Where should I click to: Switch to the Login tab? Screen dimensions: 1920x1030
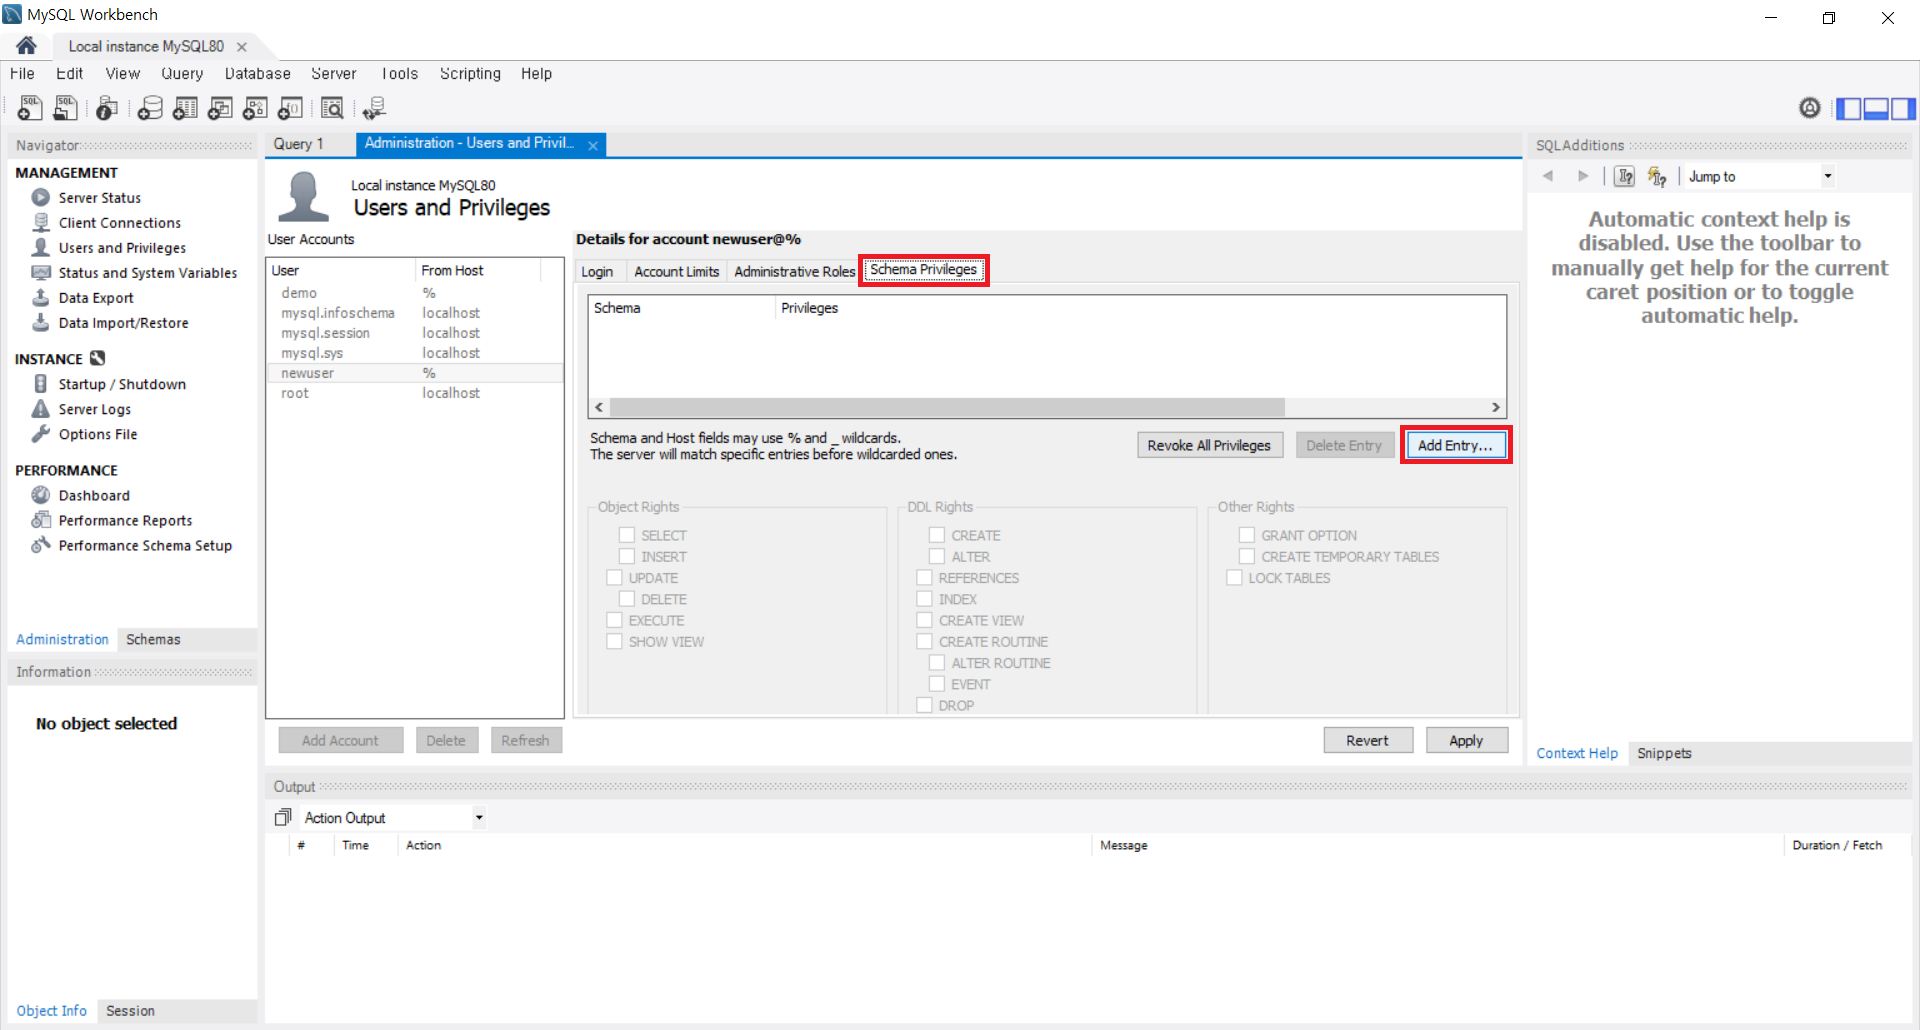[597, 272]
